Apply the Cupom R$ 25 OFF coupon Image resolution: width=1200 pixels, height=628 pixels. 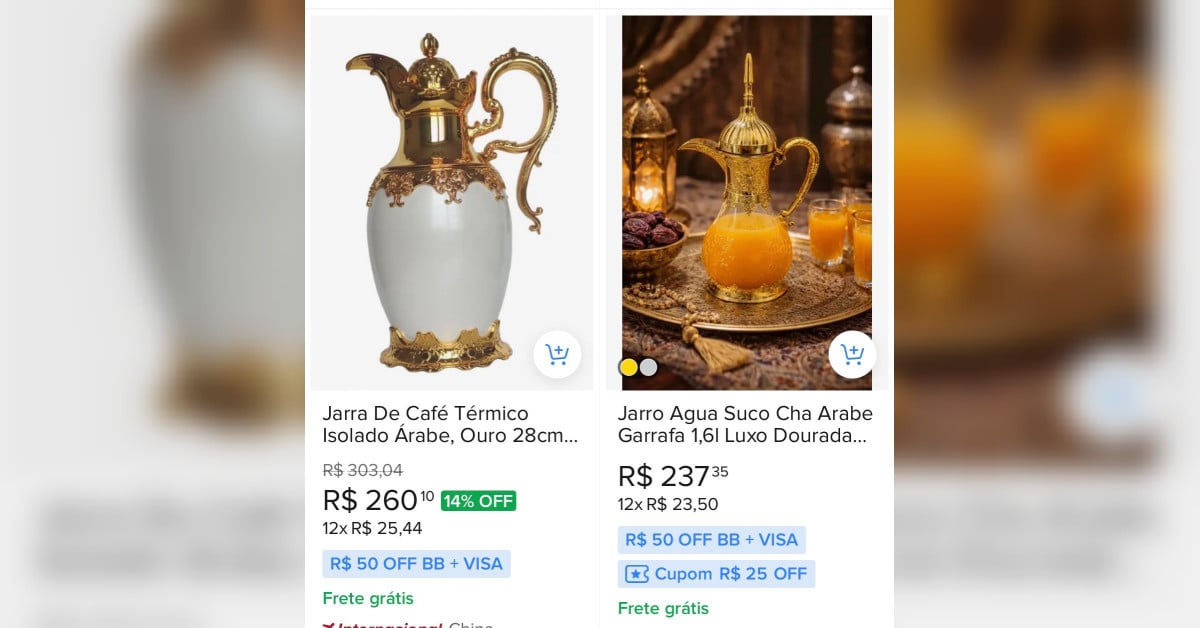[716, 574]
